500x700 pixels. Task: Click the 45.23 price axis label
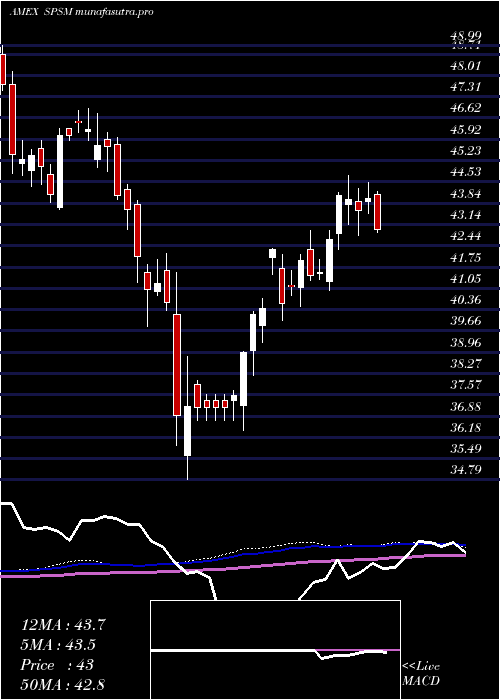(466, 150)
